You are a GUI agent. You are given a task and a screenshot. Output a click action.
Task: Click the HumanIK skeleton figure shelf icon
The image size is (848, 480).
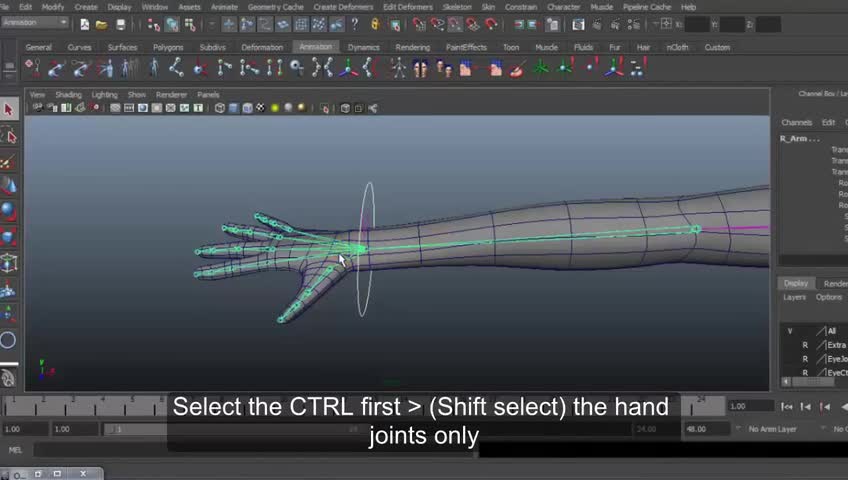(x=398, y=68)
